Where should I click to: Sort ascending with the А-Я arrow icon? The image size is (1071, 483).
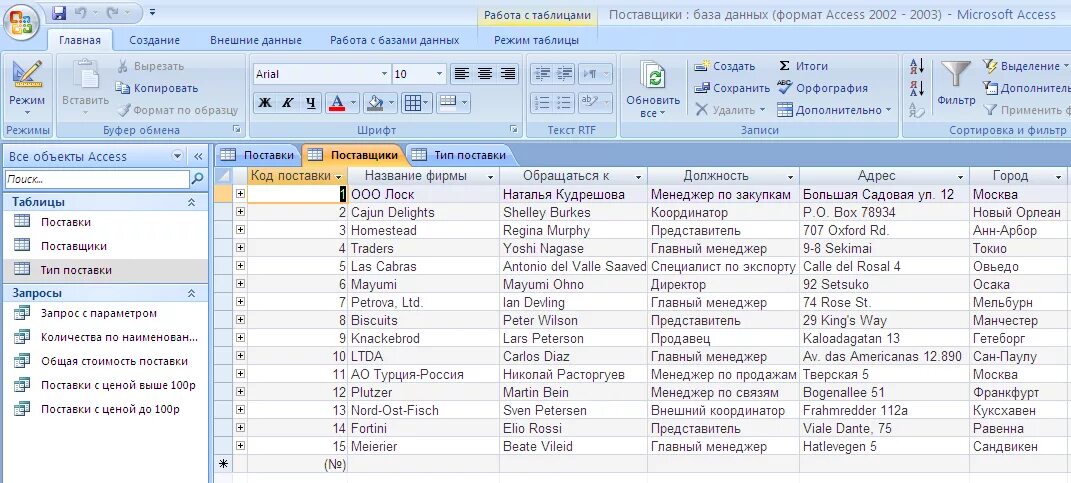pos(917,66)
